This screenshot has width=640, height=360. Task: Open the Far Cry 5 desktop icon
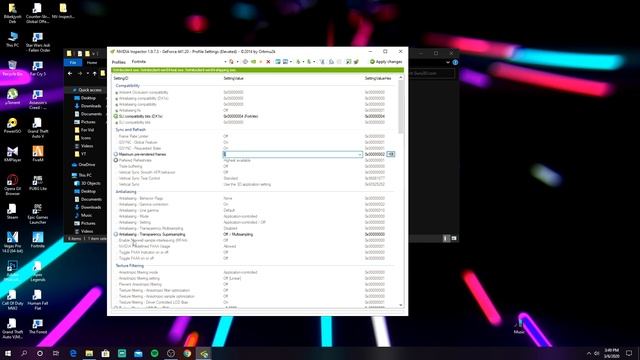click(38, 68)
